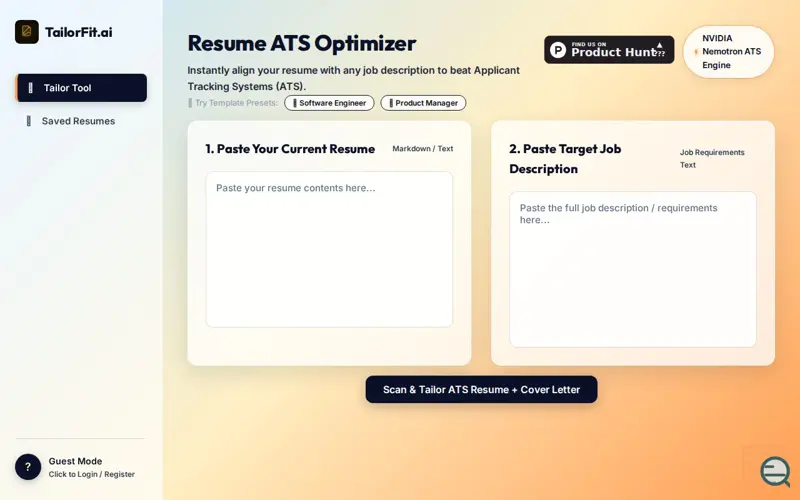
Task: Click the Guest Mode label
Action: (x=76, y=461)
